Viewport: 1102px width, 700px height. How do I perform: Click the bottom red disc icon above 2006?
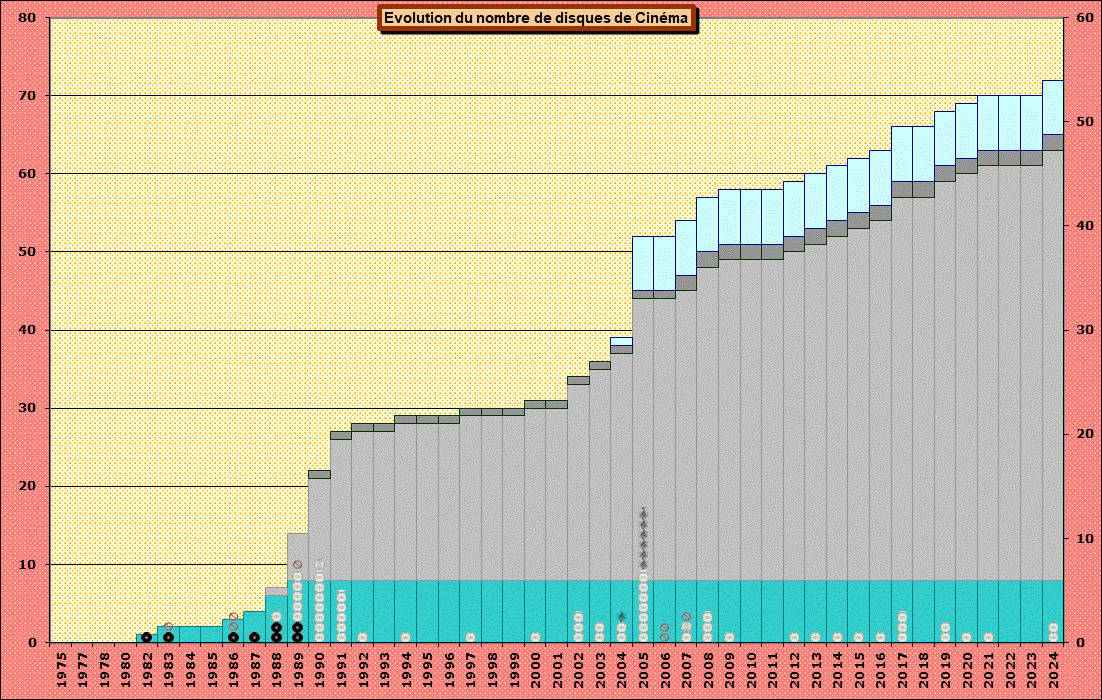coord(665,637)
